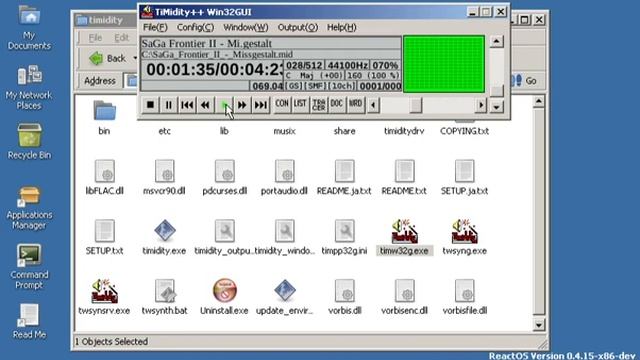Lower volume with the down arrow

point(496,107)
